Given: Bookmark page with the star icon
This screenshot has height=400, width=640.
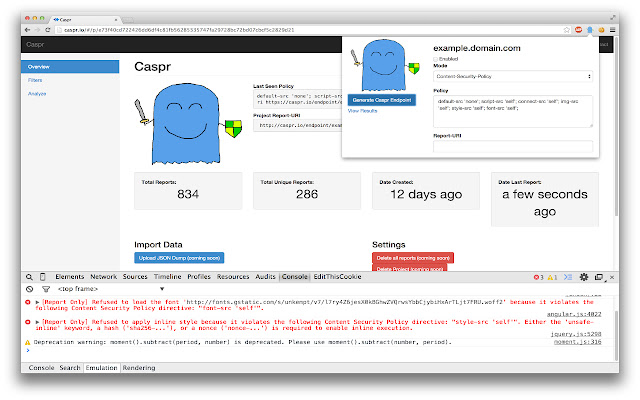Looking at the screenshot, I should coord(567,30).
